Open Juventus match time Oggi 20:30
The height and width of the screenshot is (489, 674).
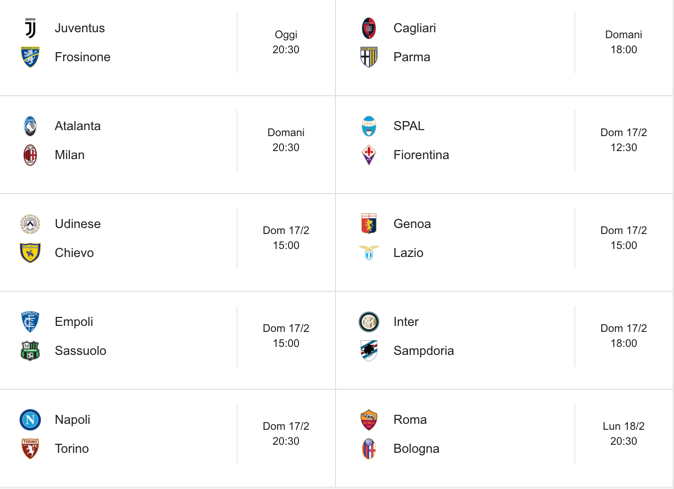click(286, 42)
